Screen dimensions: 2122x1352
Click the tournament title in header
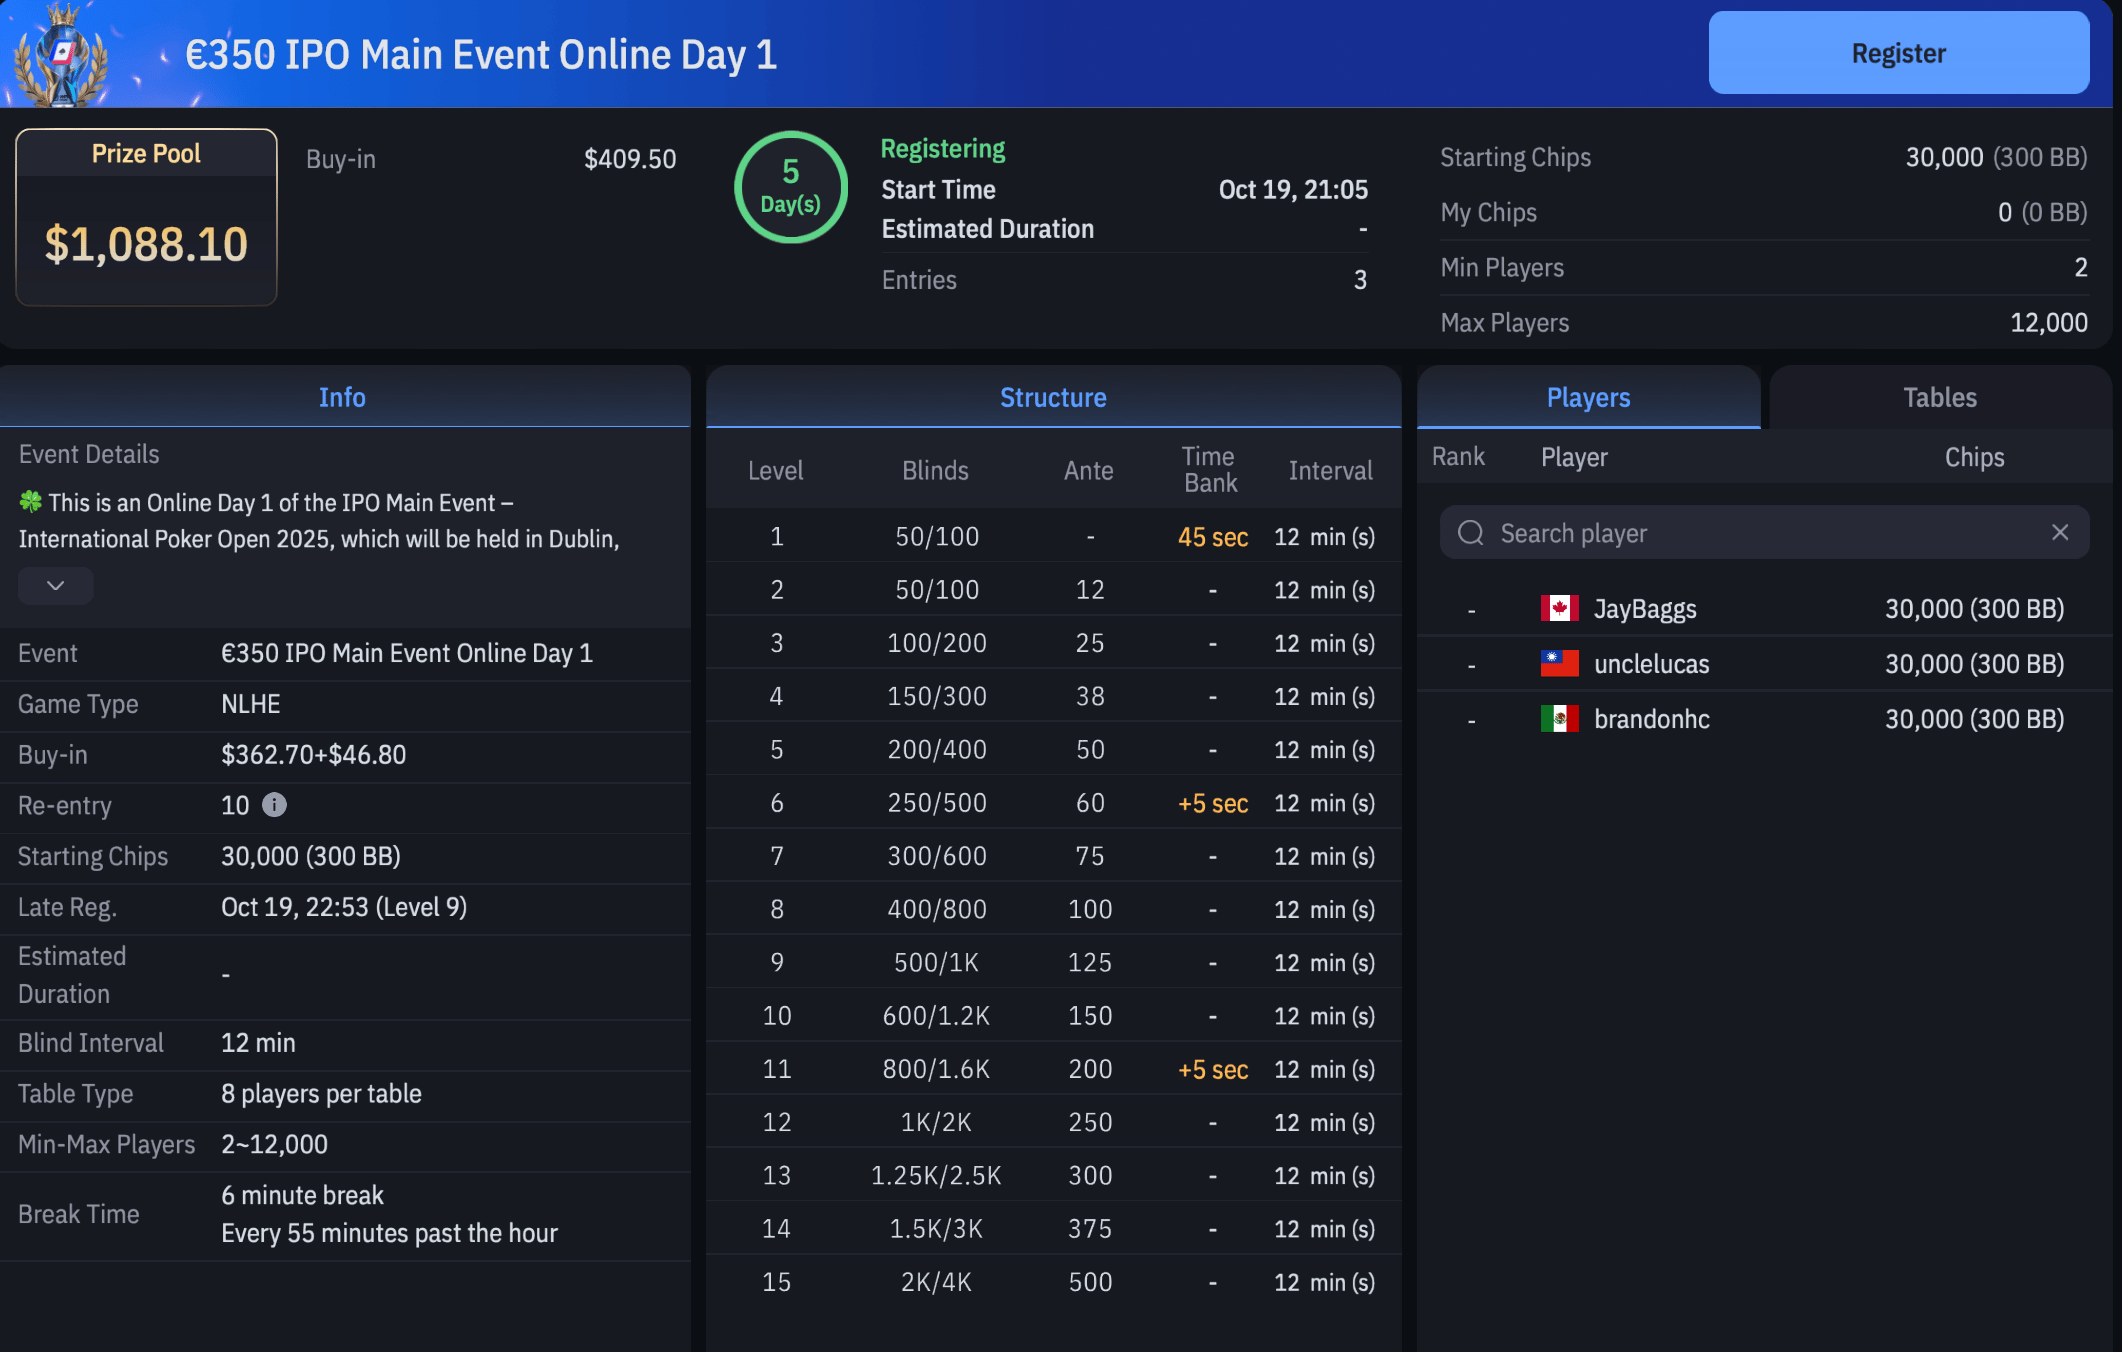(x=481, y=55)
